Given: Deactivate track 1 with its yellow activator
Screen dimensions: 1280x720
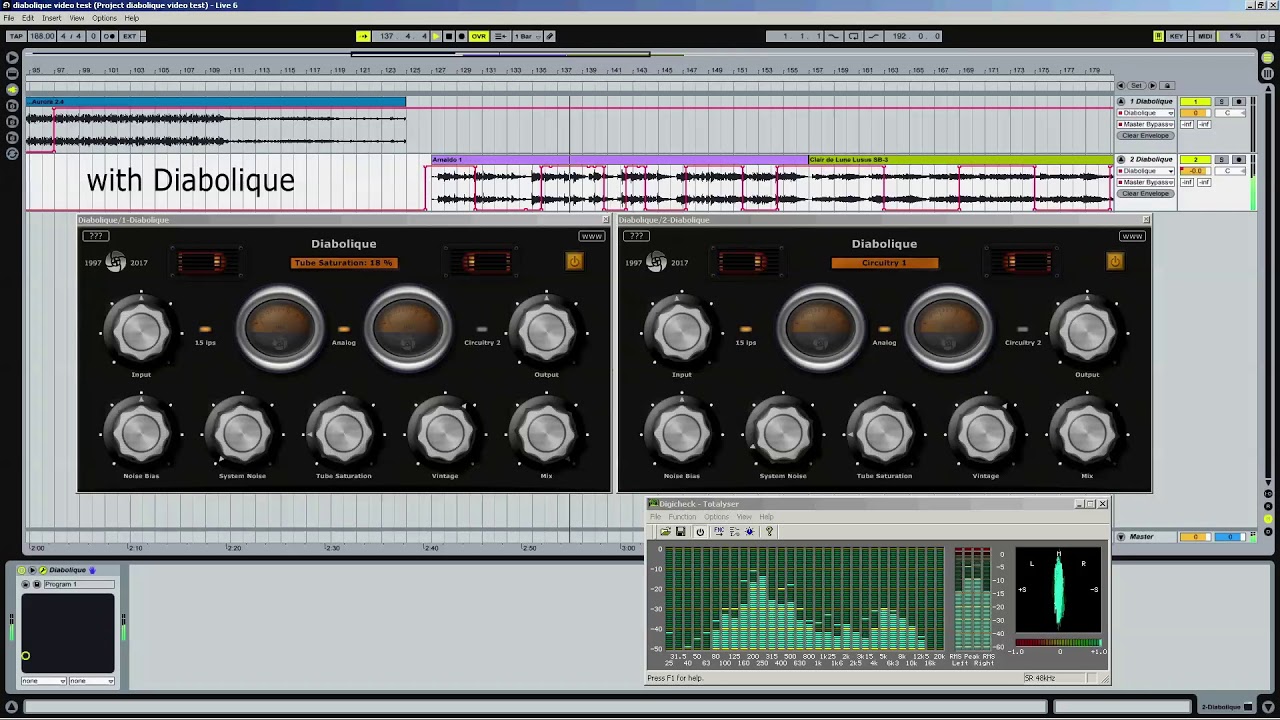Looking at the screenshot, I should 1195,102.
